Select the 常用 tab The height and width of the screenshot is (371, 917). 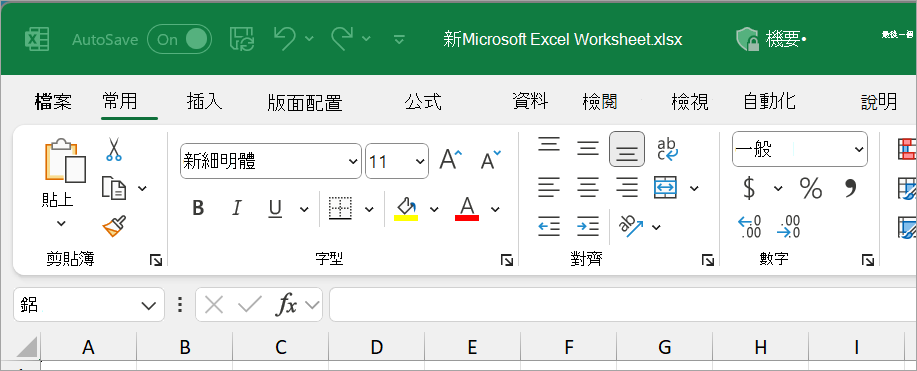(x=119, y=101)
